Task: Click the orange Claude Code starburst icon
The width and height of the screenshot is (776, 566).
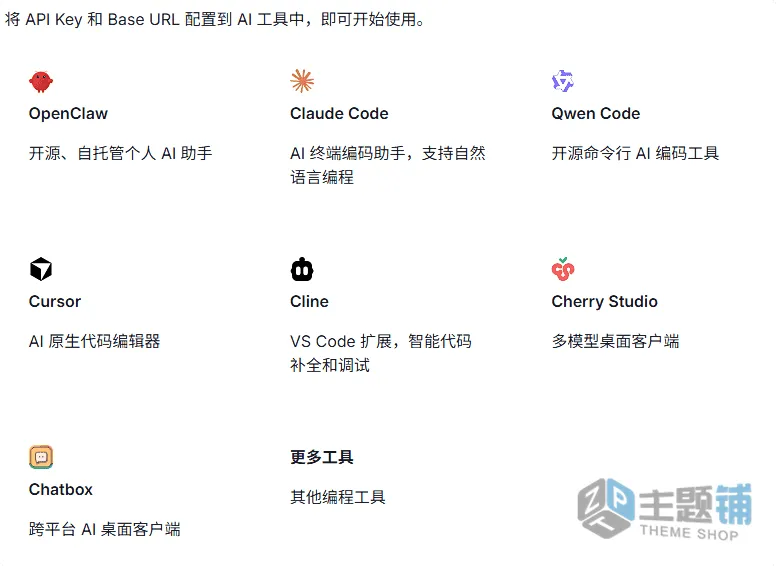Action: coord(302,81)
